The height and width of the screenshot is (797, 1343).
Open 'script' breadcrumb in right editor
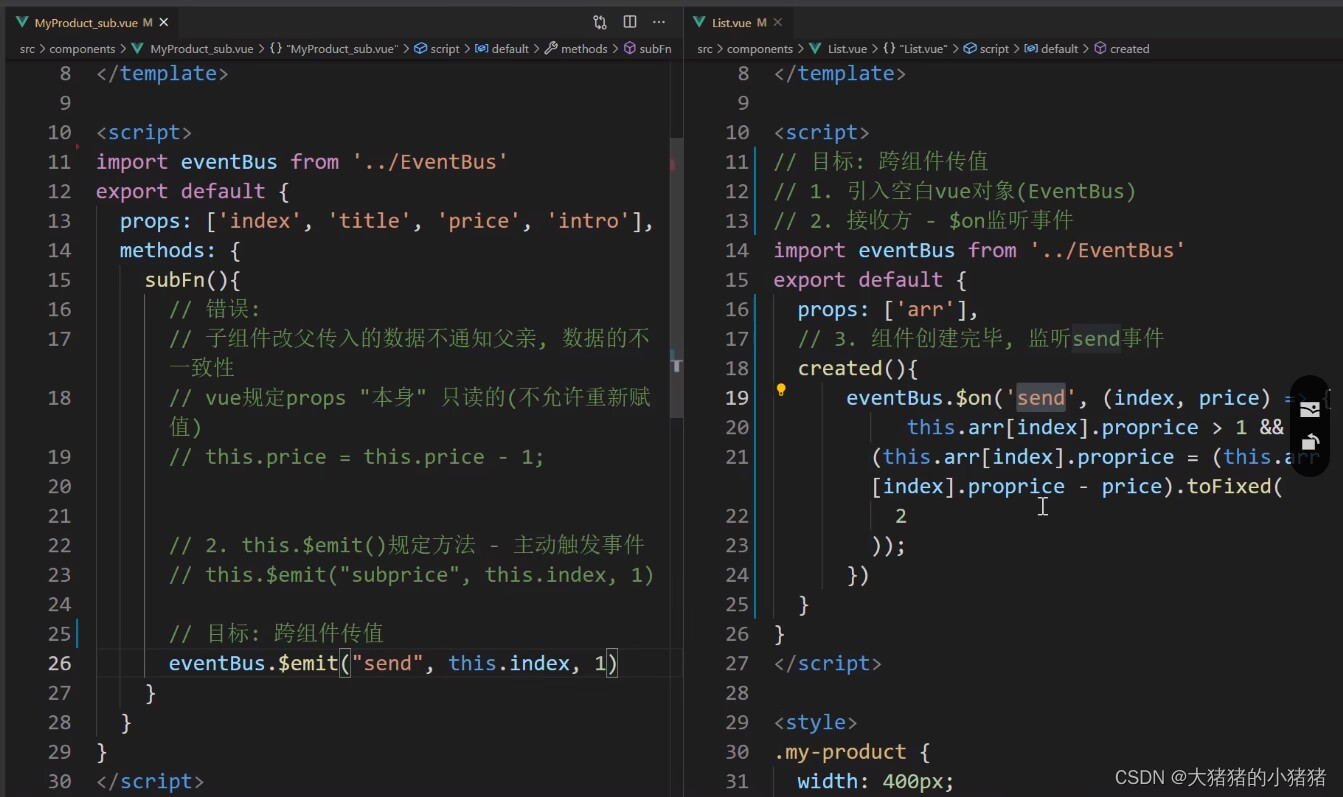coord(986,48)
